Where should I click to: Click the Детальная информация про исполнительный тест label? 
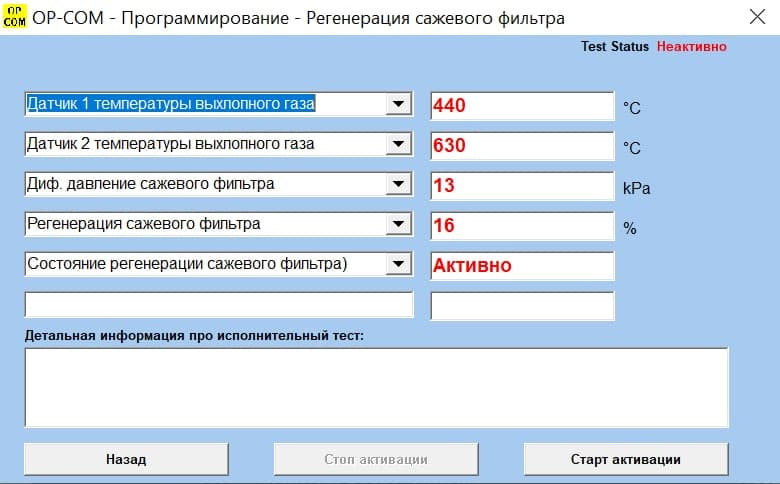[194, 336]
